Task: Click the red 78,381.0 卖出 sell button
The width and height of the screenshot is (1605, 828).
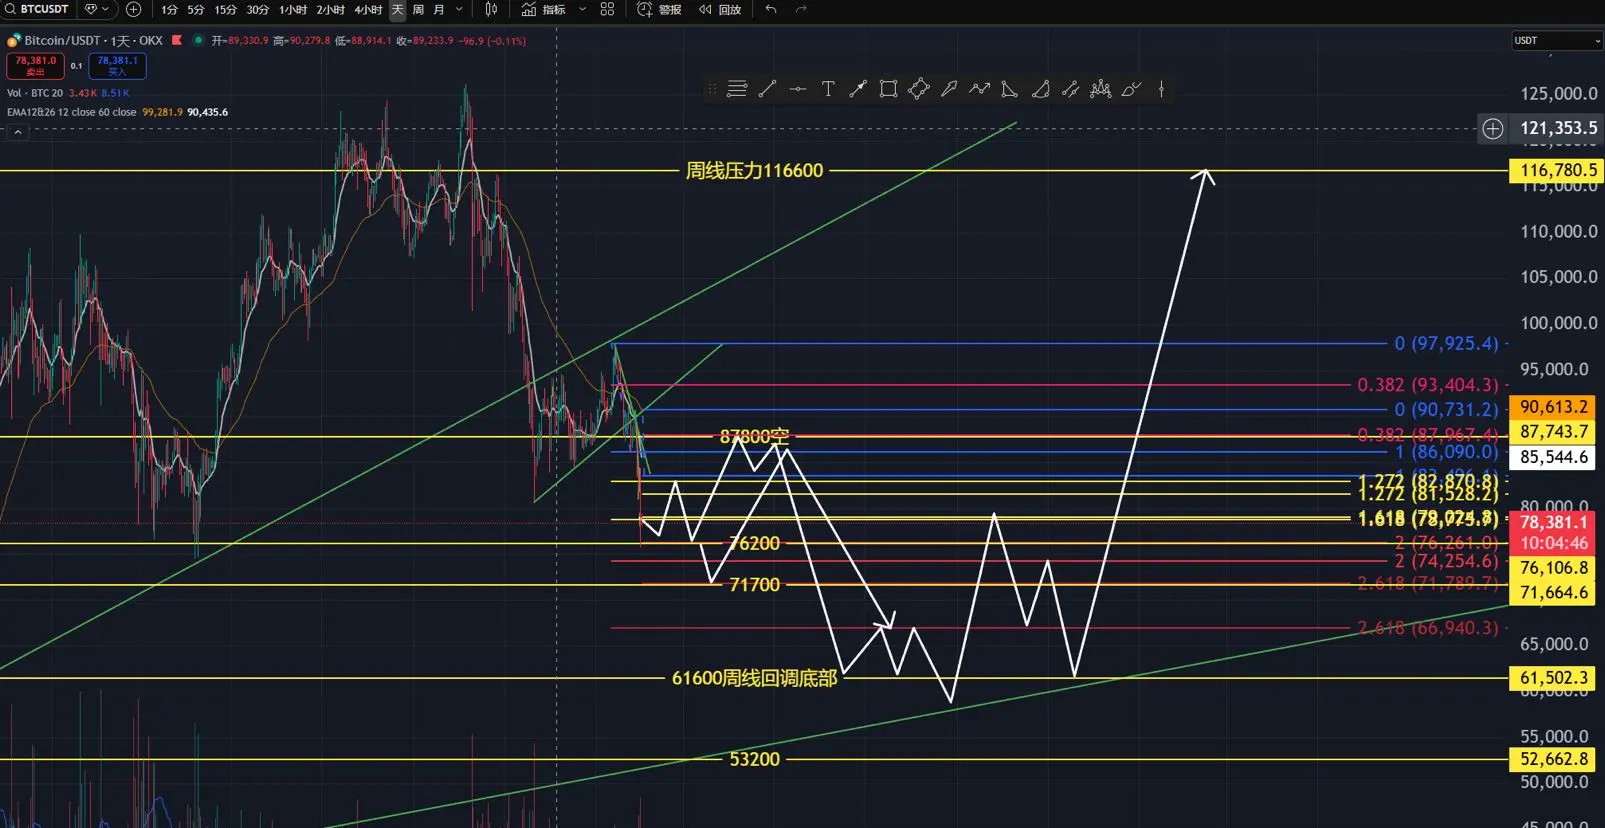Action: 35,66
